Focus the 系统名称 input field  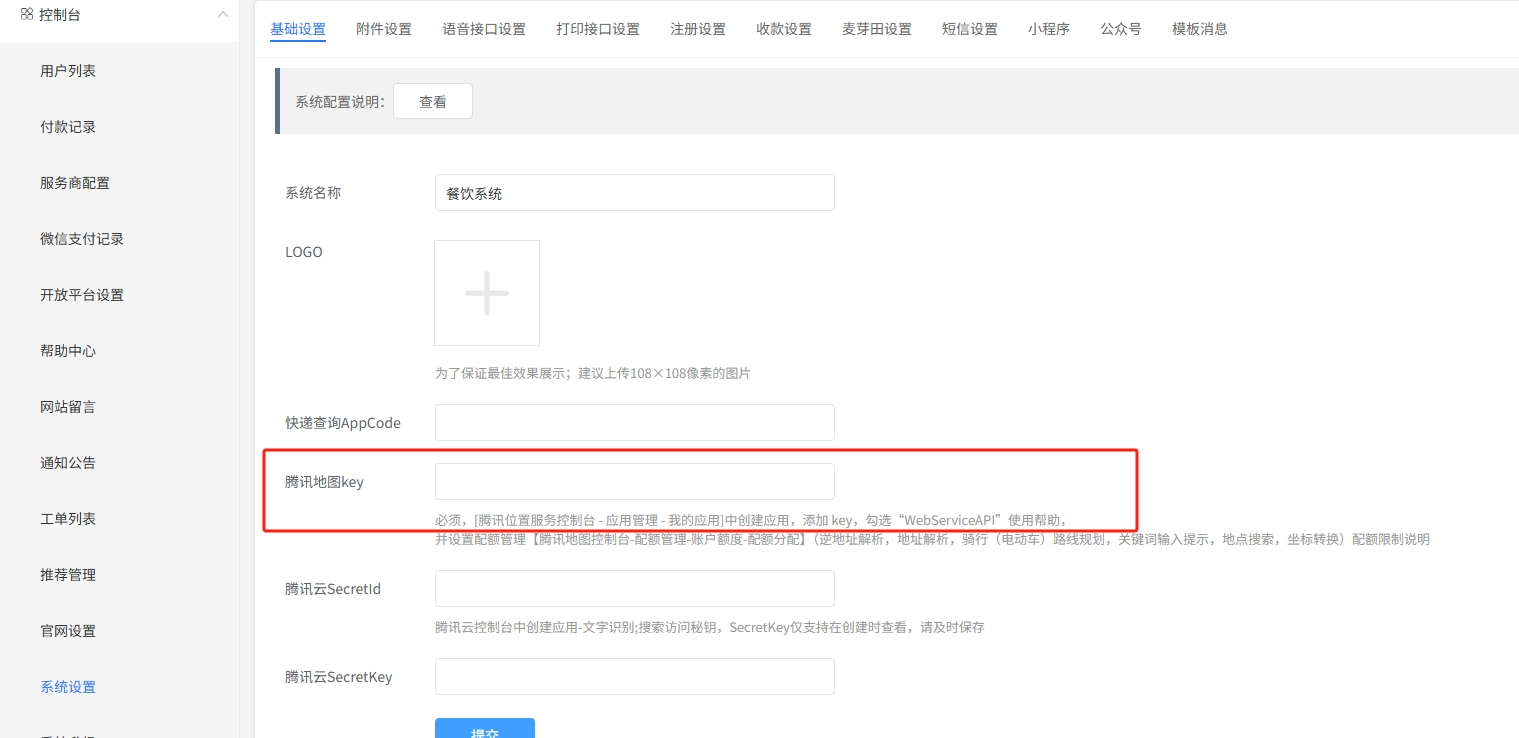pyautogui.click(x=634, y=193)
